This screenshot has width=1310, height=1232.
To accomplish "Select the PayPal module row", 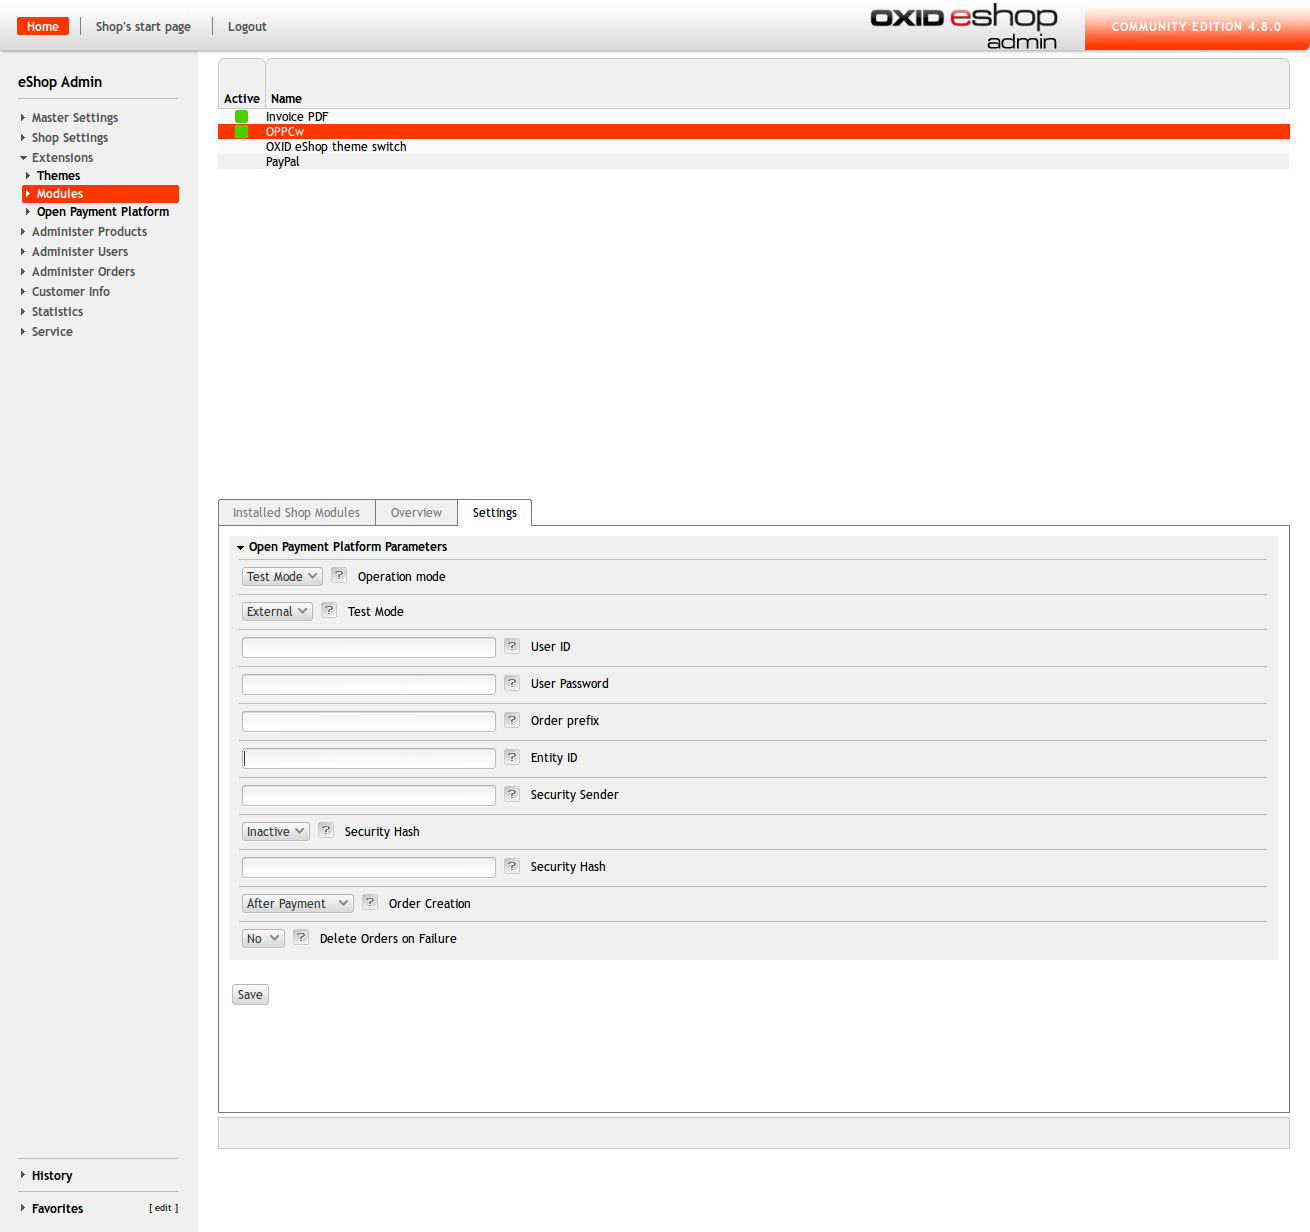I will click(753, 162).
